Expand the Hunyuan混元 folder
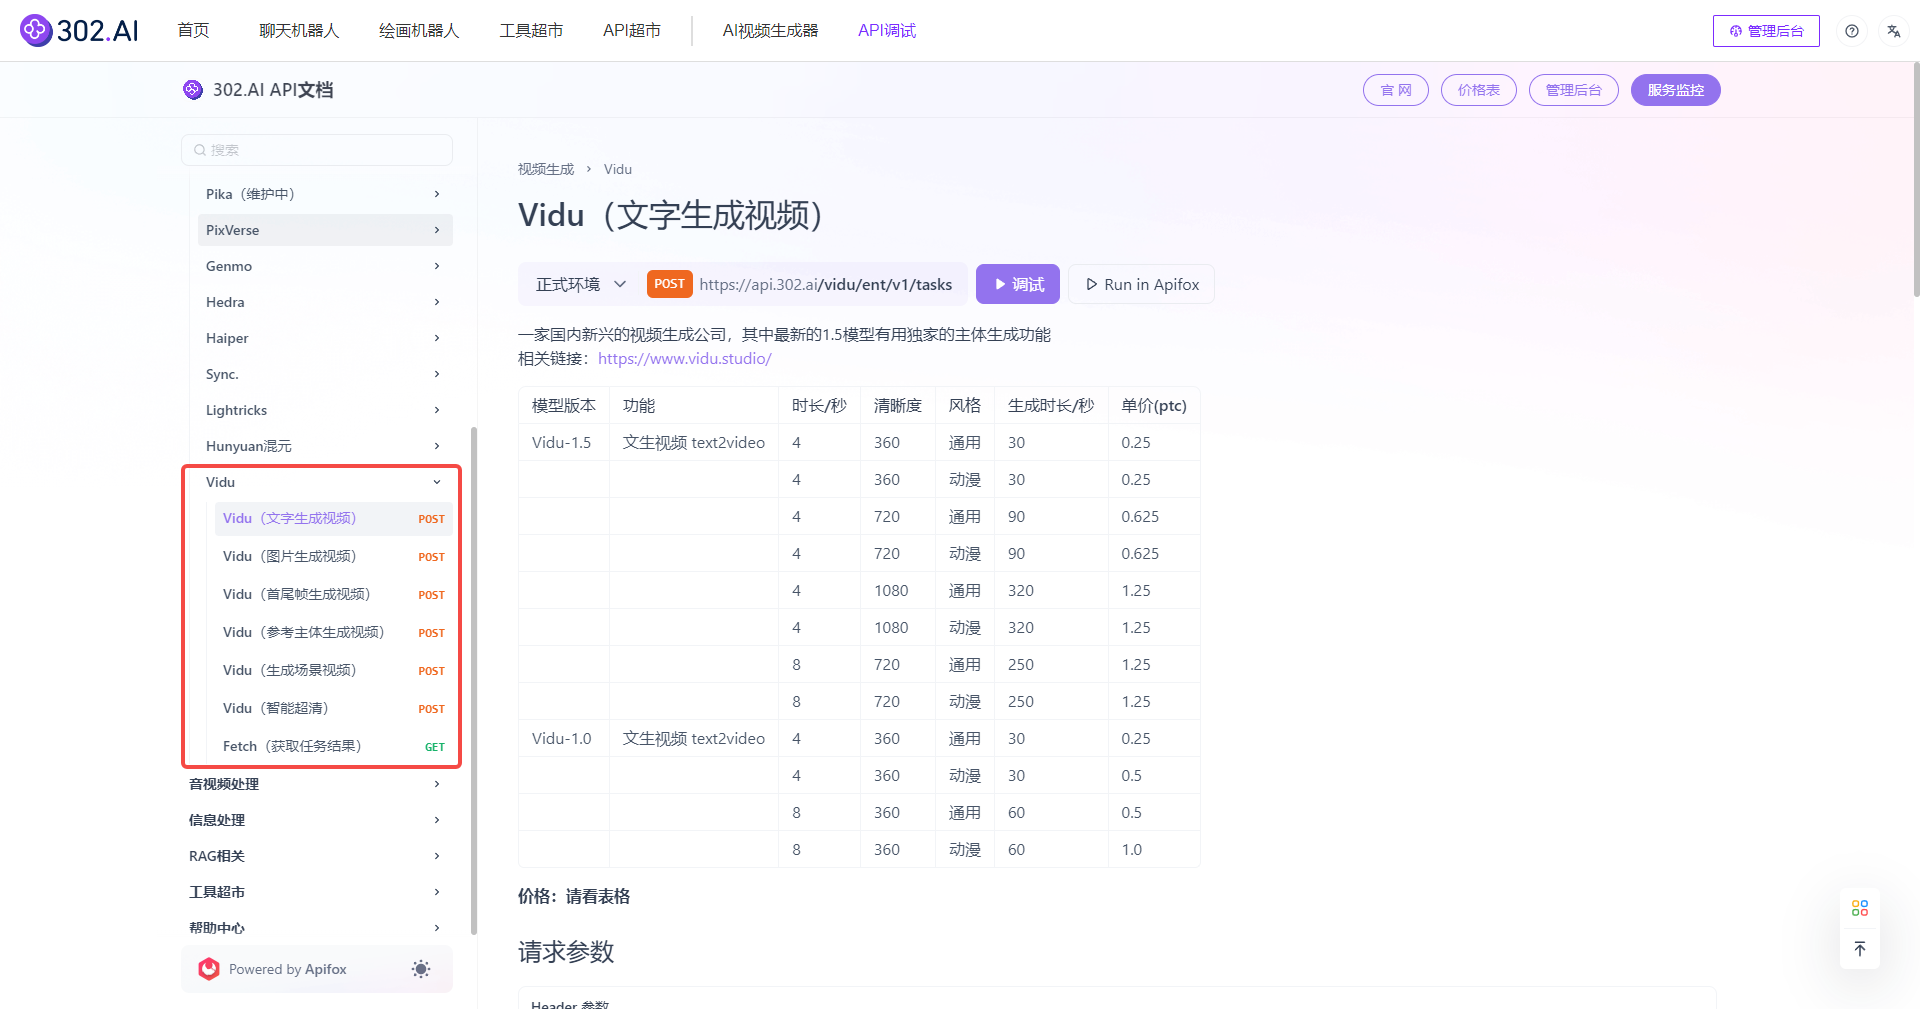1920x1009 pixels. (x=325, y=446)
